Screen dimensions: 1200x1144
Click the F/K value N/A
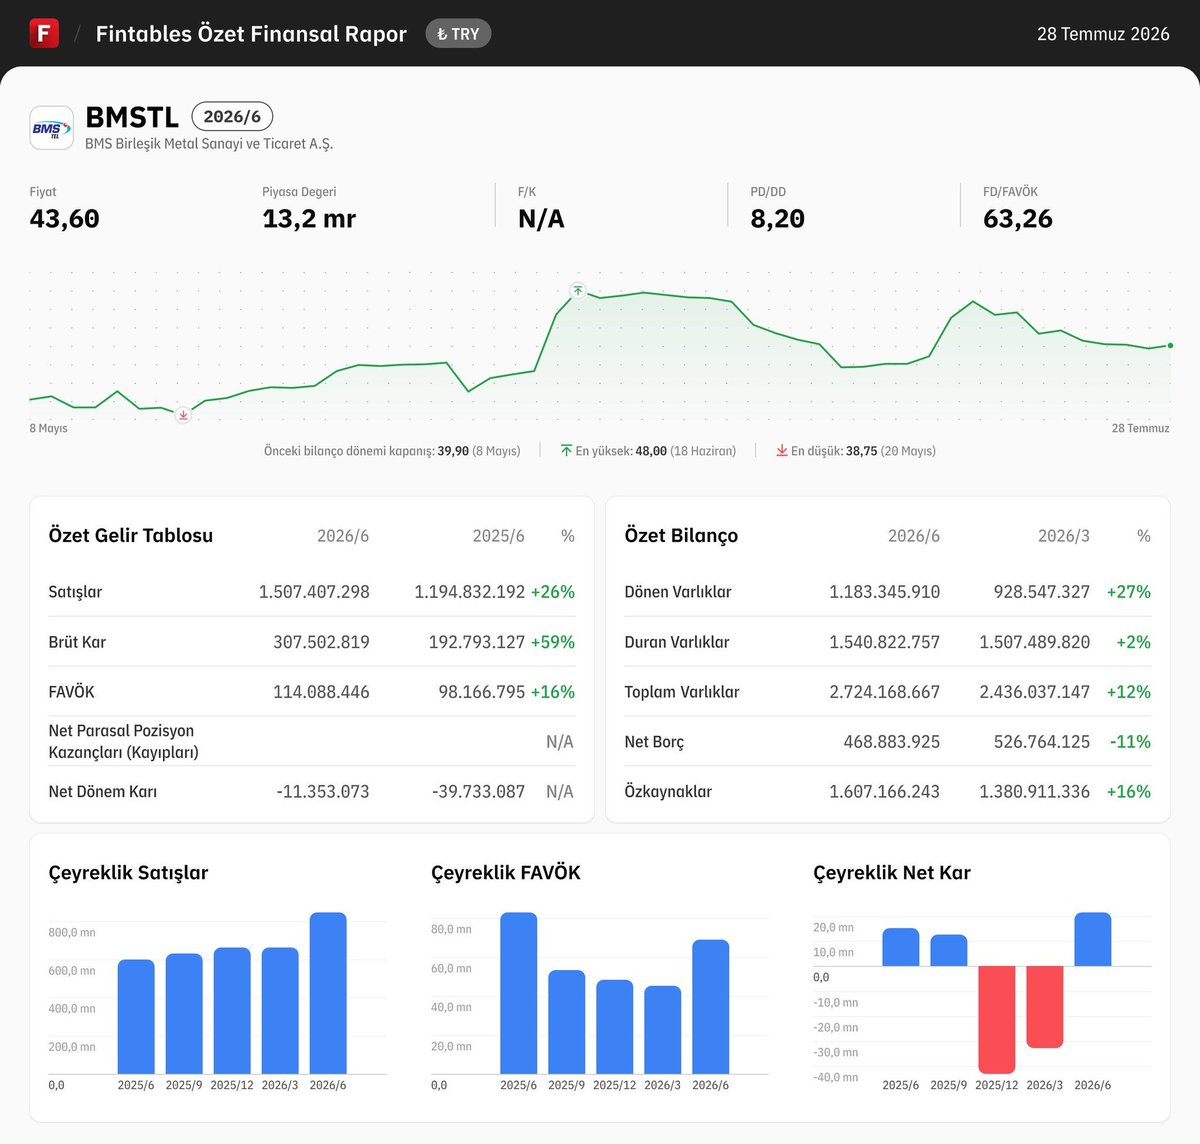pyautogui.click(x=541, y=219)
